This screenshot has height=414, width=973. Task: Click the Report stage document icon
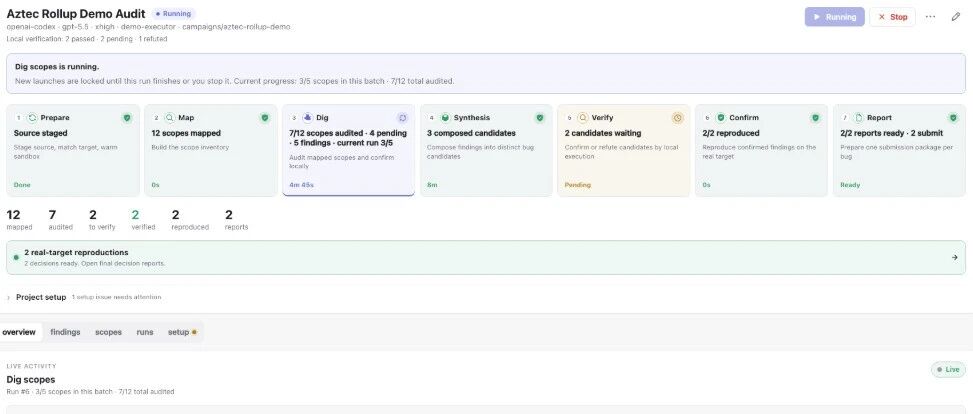click(x=859, y=117)
